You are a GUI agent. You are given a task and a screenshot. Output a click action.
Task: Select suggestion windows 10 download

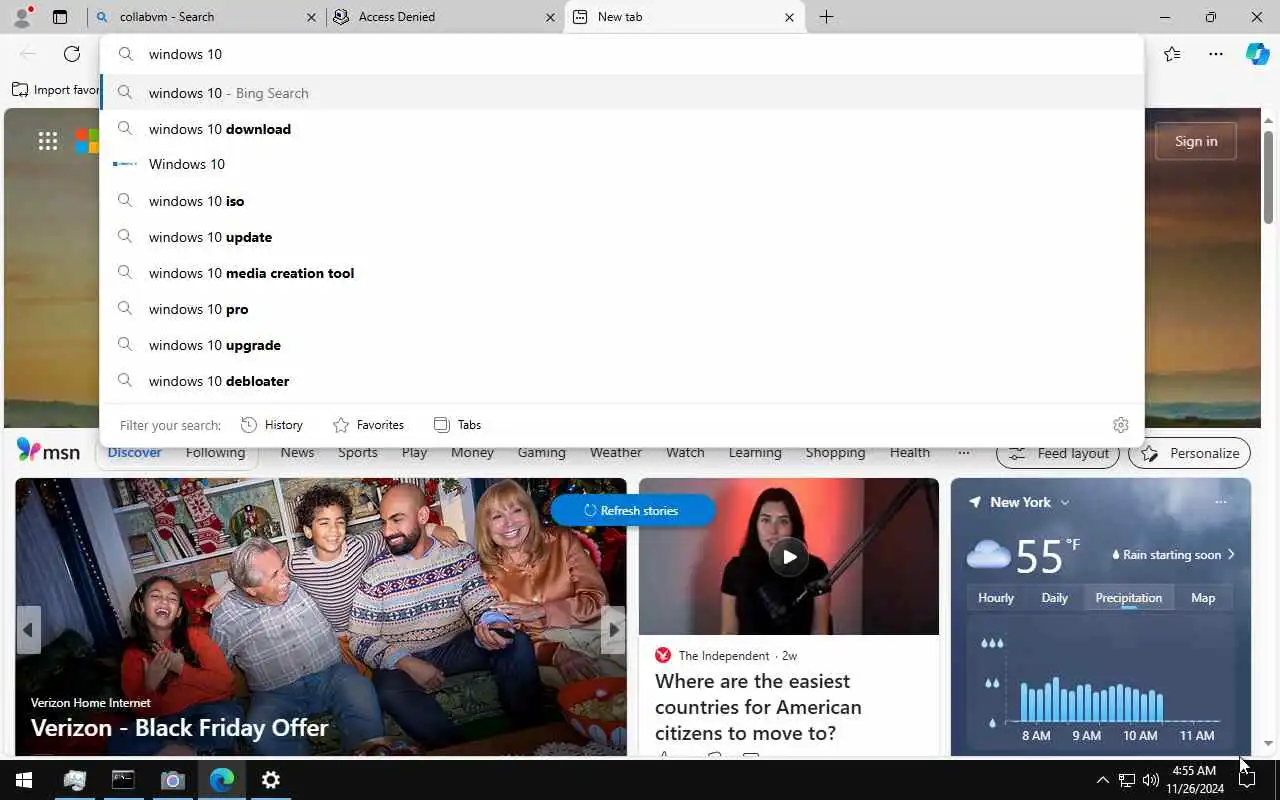[622, 129]
